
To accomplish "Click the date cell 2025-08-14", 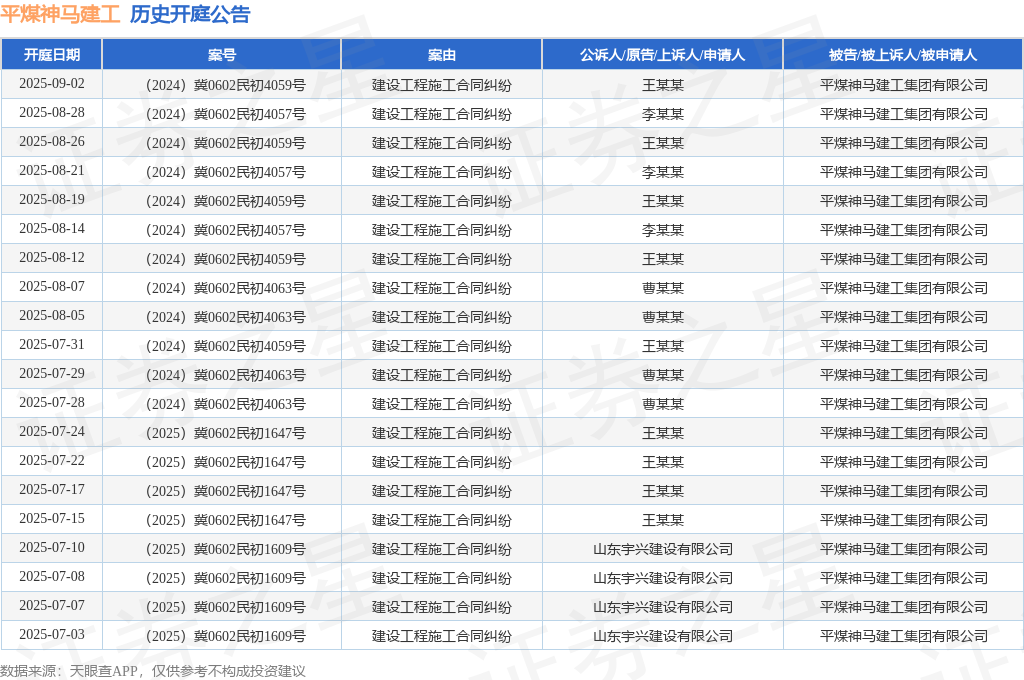I will click(52, 229).
